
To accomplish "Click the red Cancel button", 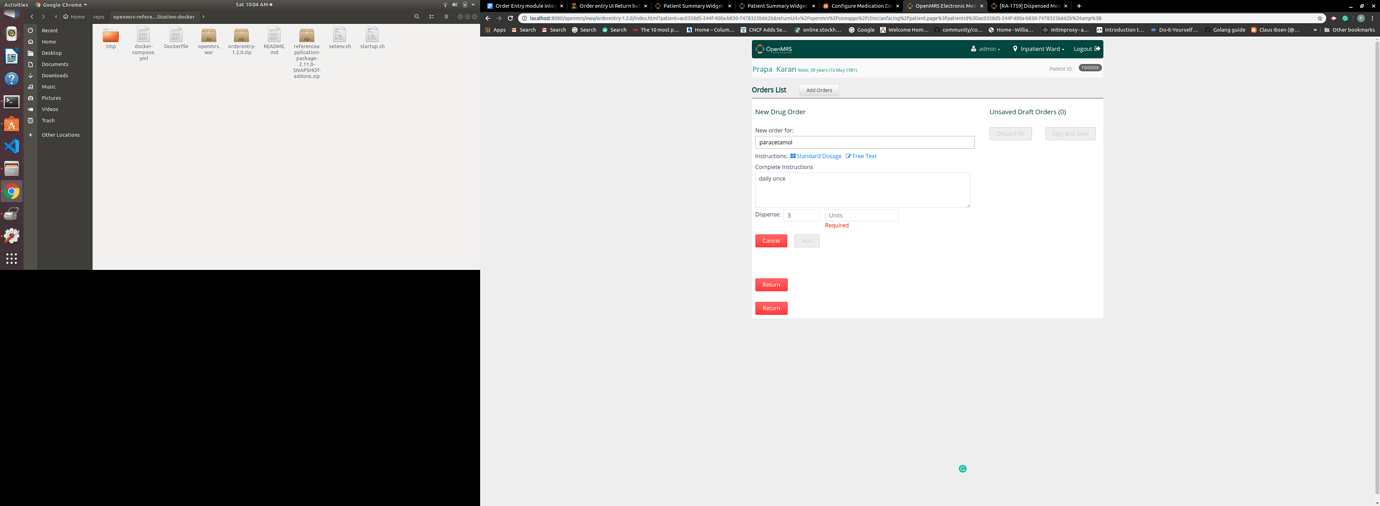I will click(x=771, y=241).
